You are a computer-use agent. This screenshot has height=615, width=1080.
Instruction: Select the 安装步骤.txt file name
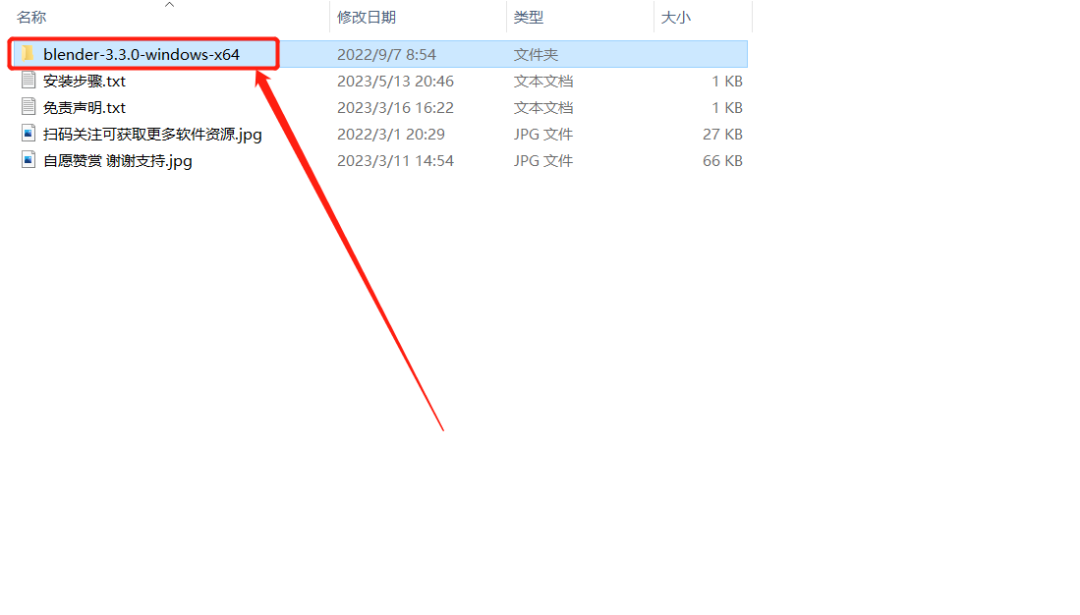pyautogui.click(x=83, y=81)
